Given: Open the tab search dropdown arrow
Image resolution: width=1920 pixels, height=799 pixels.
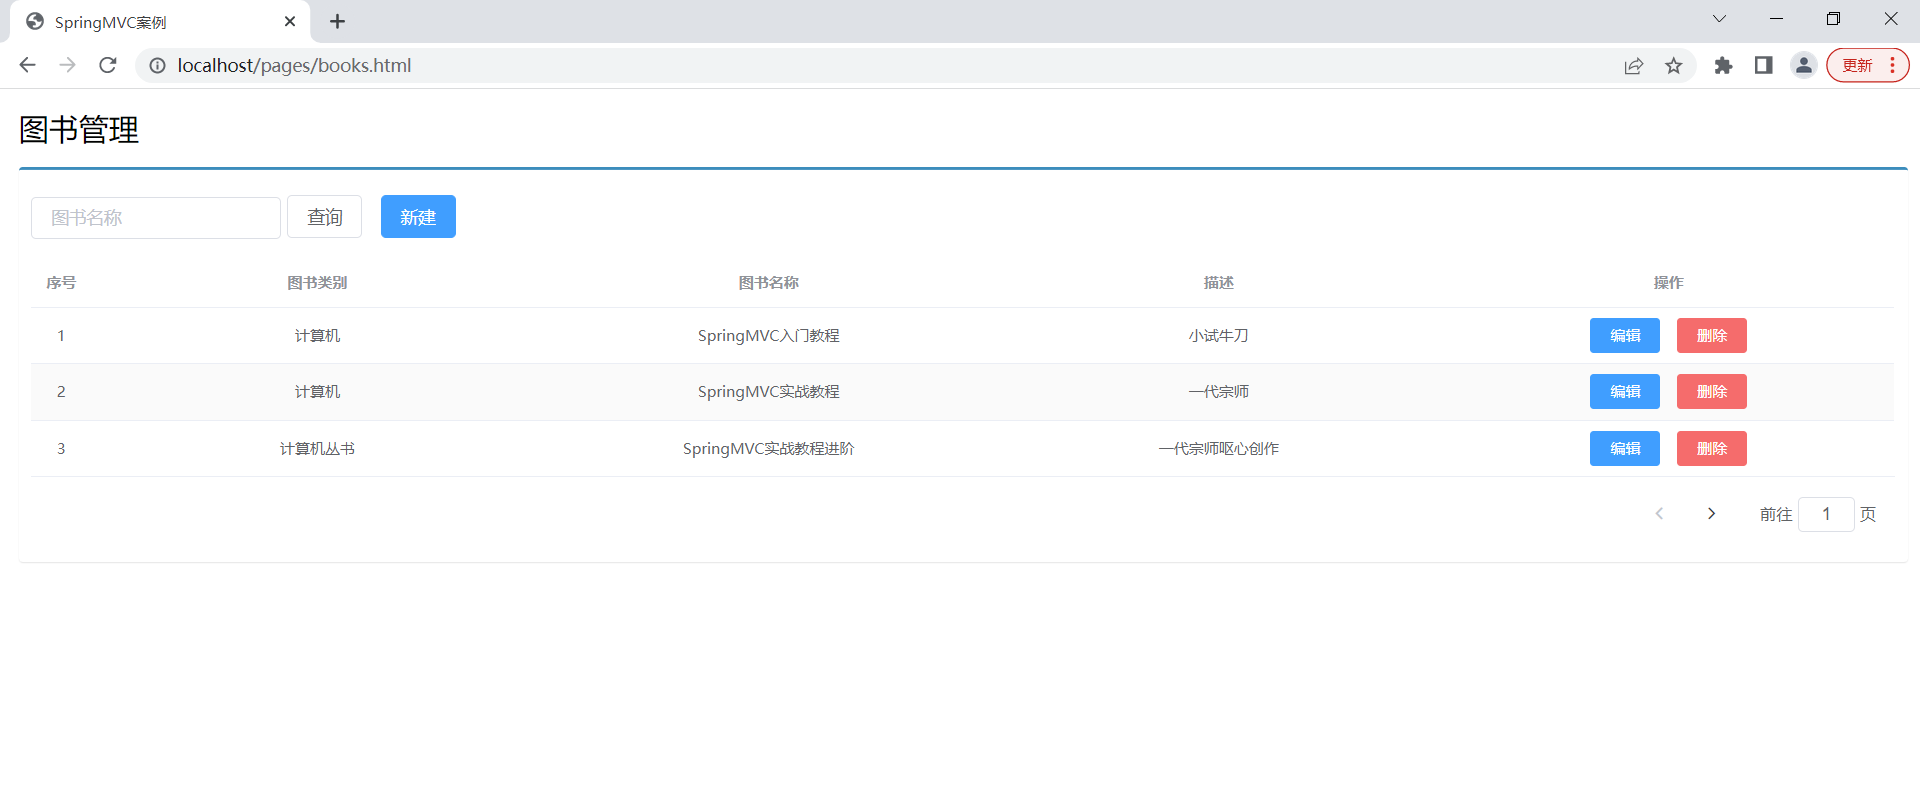Looking at the screenshot, I should pos(1719,19).
